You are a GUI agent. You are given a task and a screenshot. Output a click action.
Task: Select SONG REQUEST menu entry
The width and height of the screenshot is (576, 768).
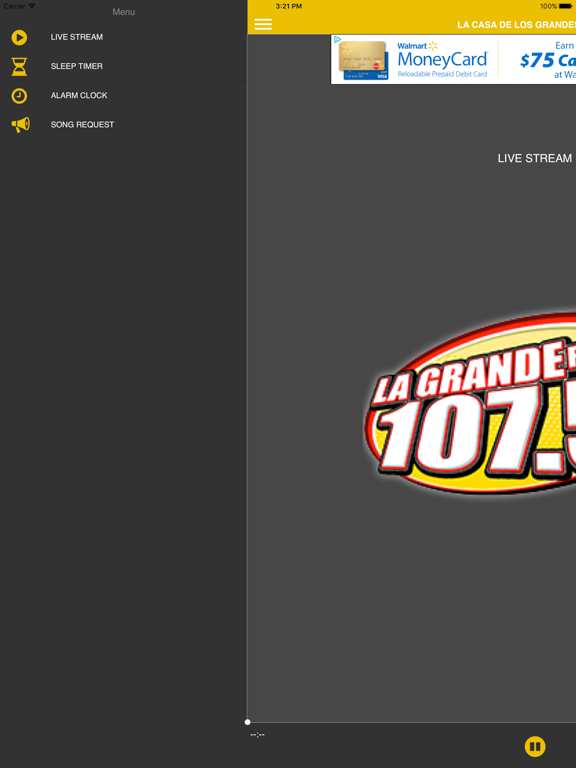pyautogui.click(x=123, y=125)
